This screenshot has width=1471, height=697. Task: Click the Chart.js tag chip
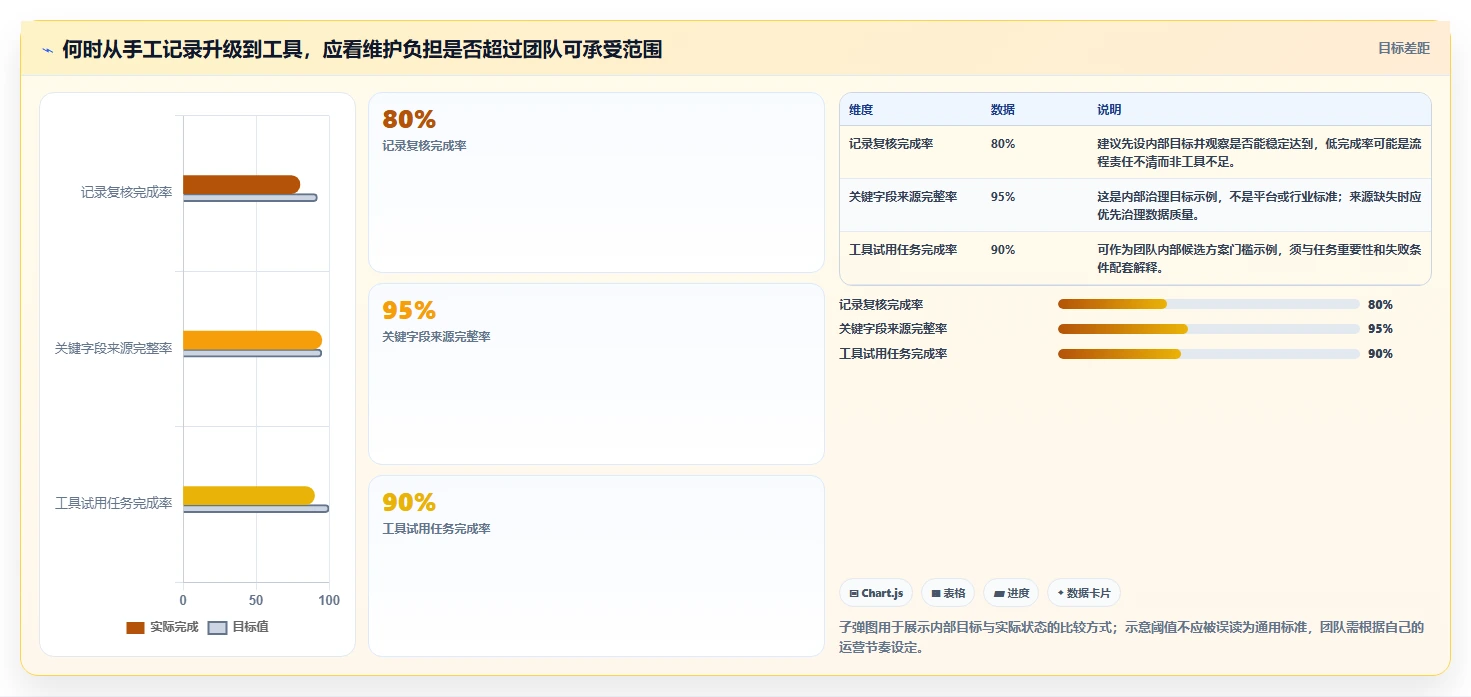[876, 593]
